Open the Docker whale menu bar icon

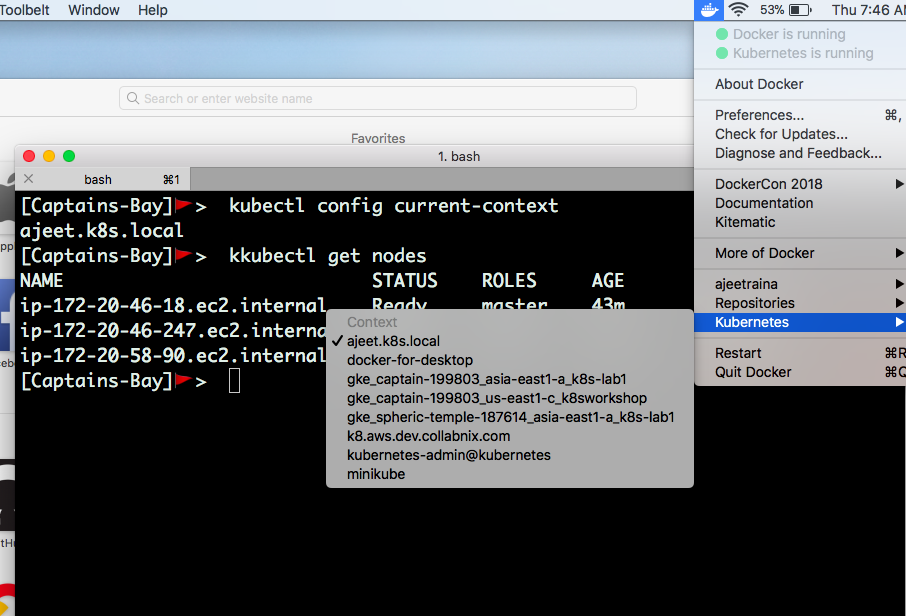point(708,10)
